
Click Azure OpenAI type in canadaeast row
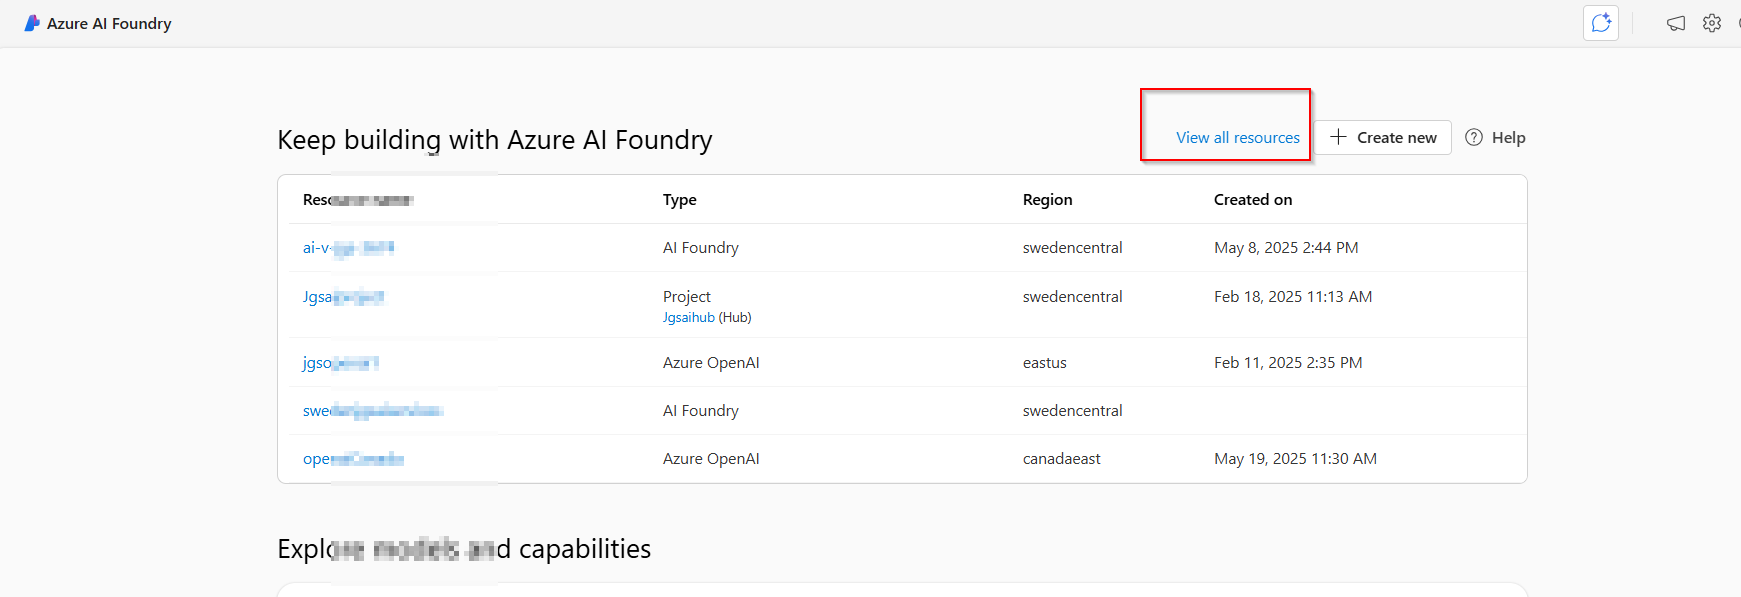711,459
